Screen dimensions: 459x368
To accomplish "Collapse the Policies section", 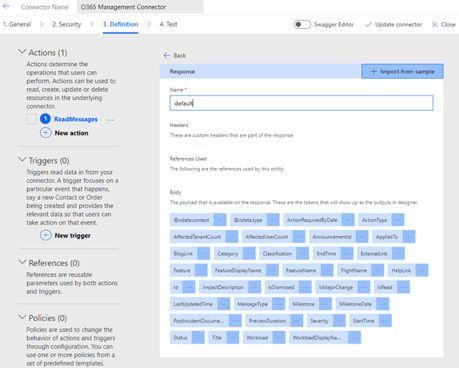I will pyautogui.click(x=22, y=317).
